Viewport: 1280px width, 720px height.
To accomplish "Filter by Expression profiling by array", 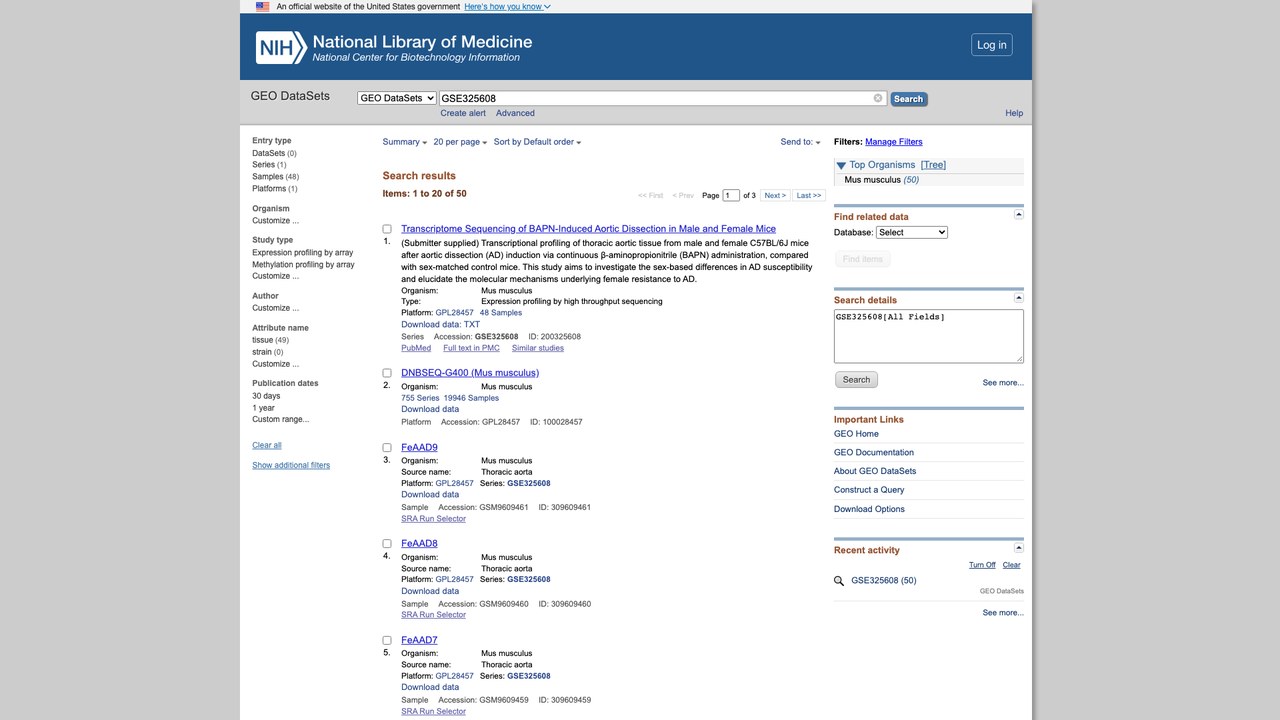I will coord(303,253).
